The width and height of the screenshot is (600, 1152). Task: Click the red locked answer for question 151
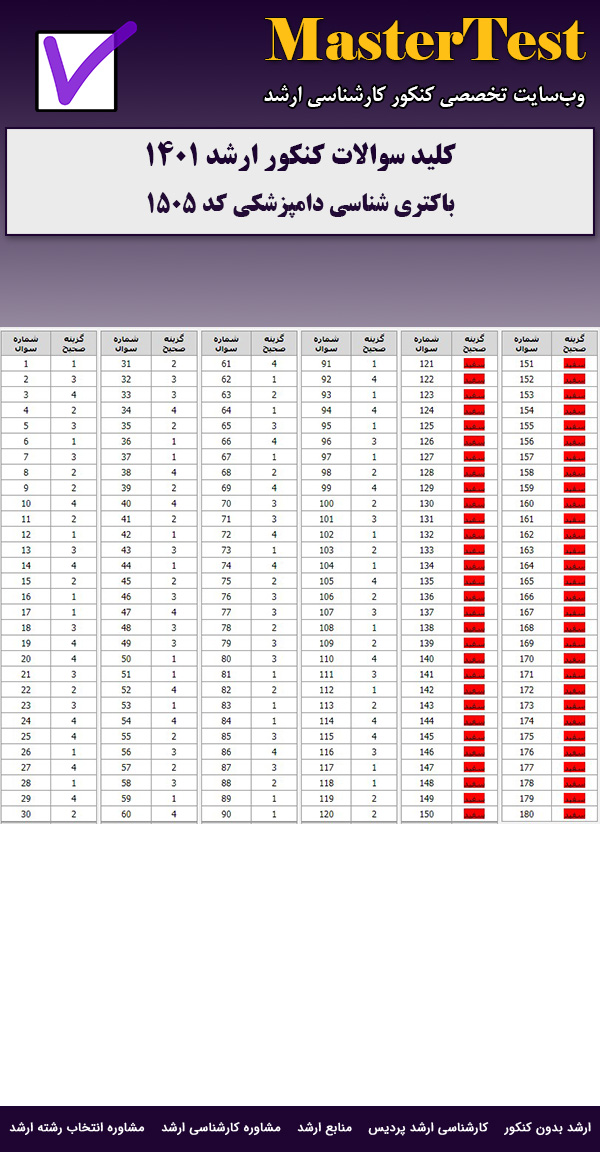(574, 364)
